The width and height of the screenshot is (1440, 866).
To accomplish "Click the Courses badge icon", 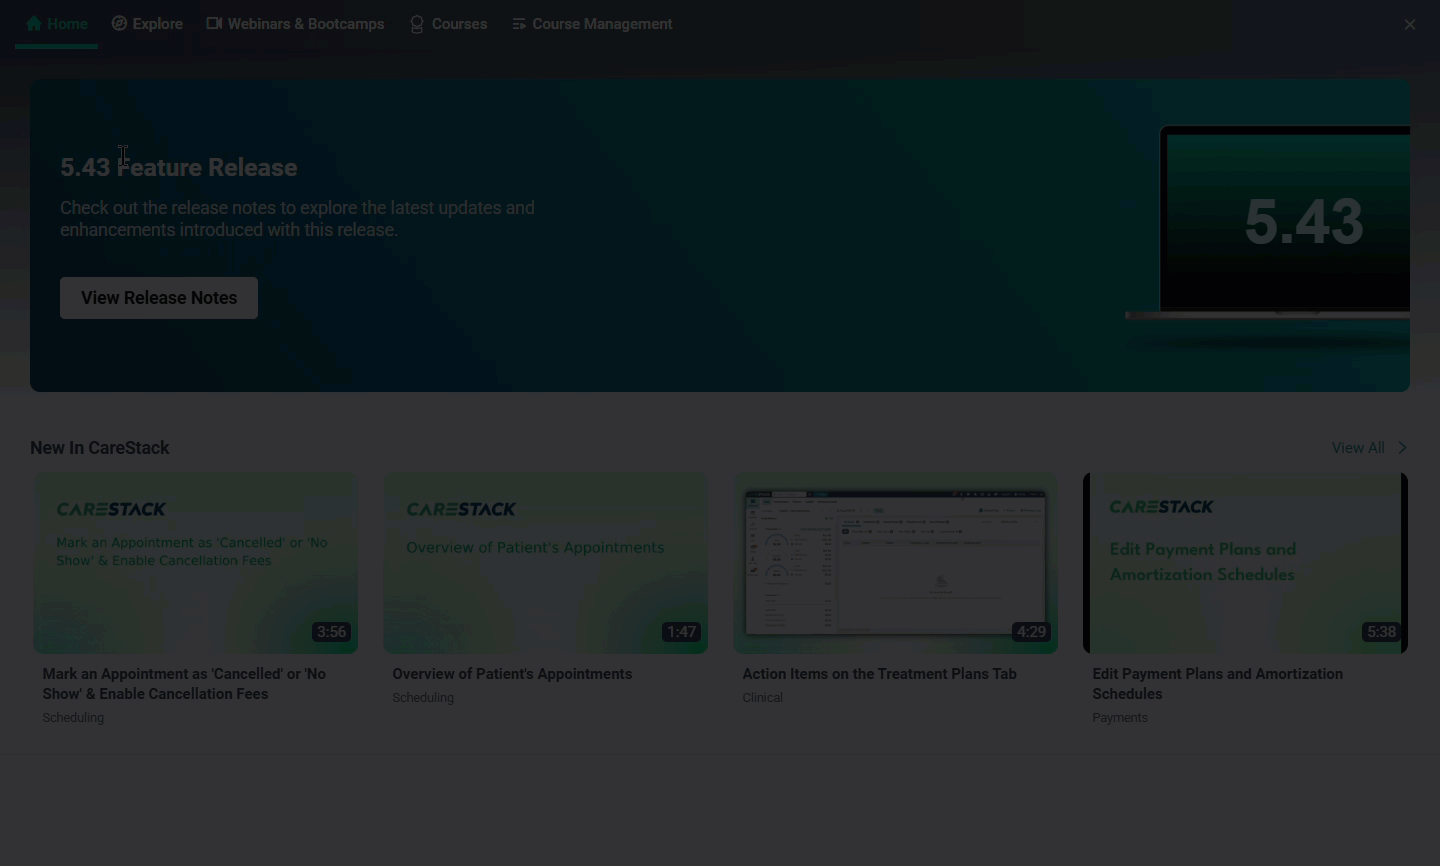I will (x=417, y=24).
